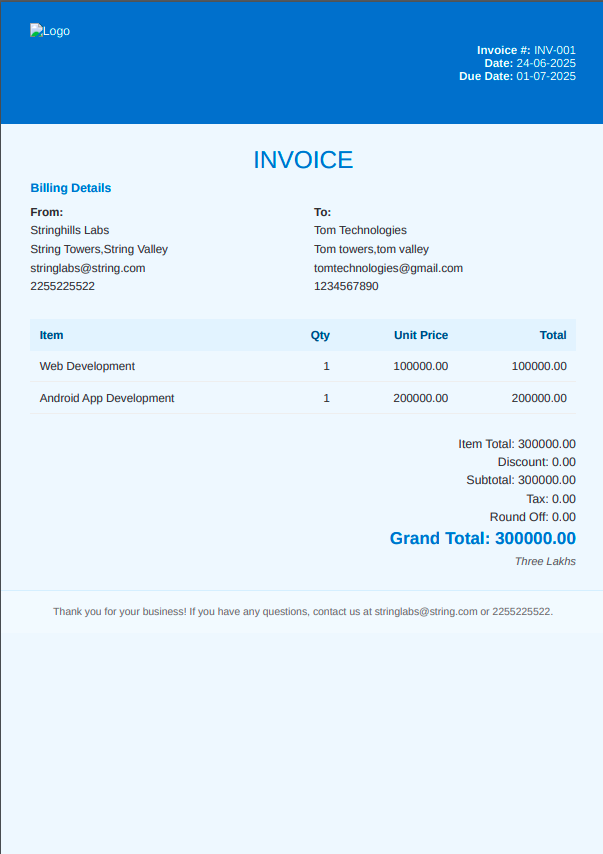Click the Billing Details heading
This screenshot has height=854, width=603.
coord(71,188)
